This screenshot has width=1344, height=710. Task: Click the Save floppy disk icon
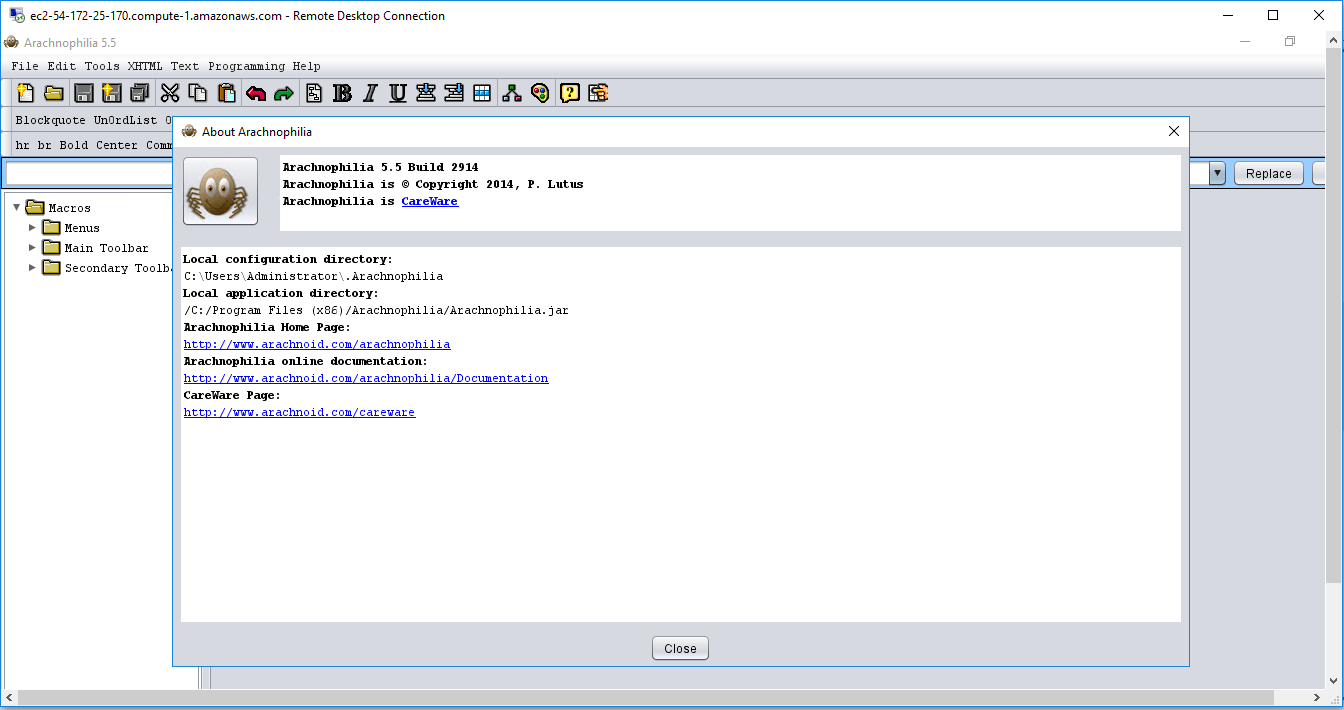(84, 93)
